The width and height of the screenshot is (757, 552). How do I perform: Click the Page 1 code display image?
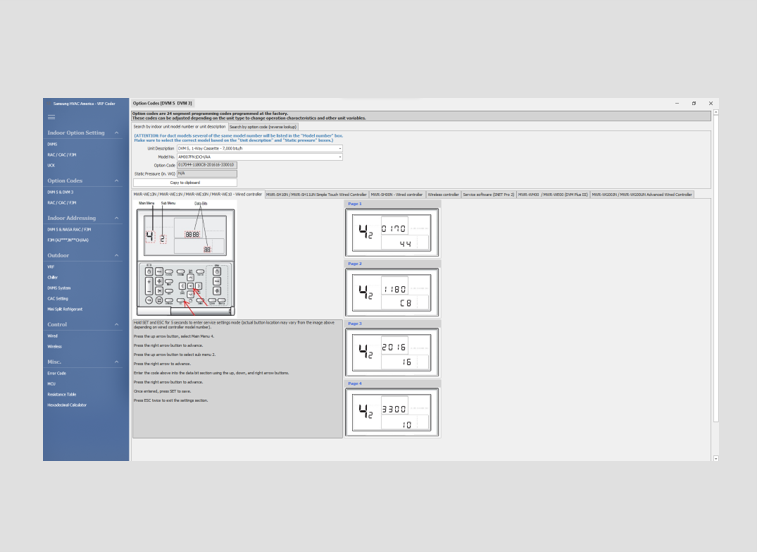click(x=392, y=235)
